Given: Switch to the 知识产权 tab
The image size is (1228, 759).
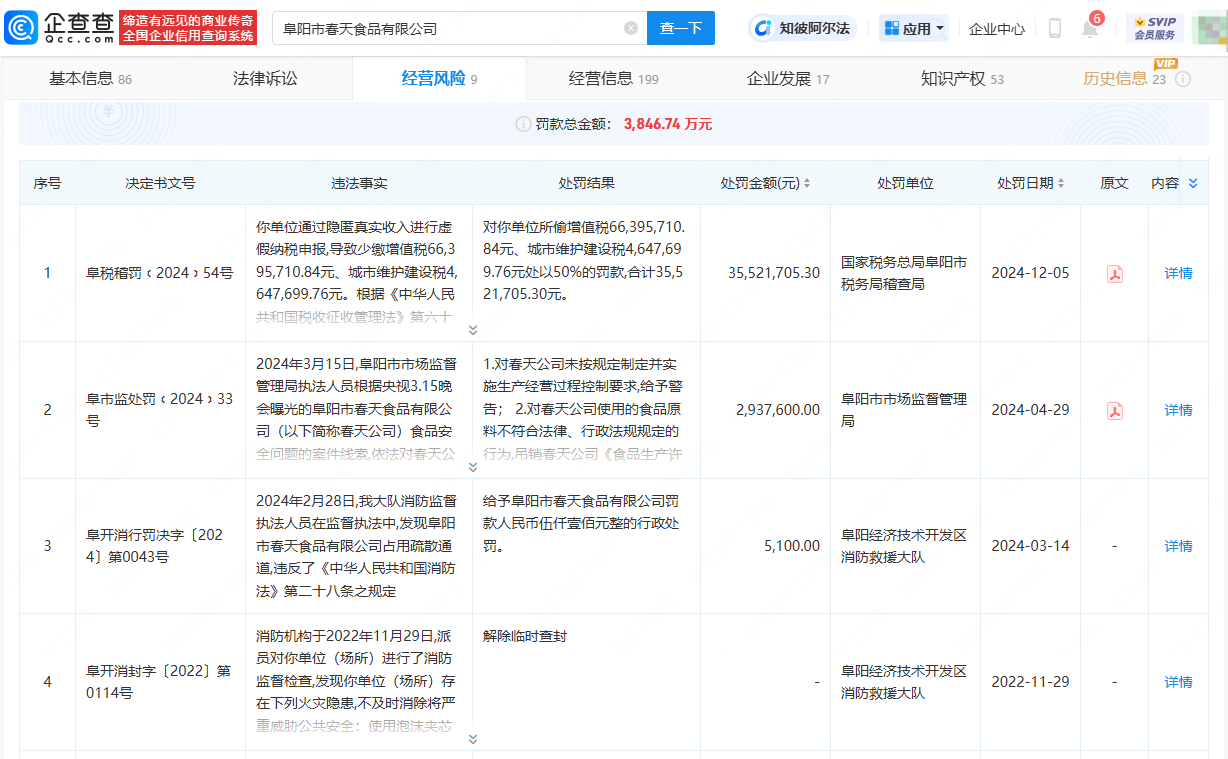Looking at the screenshot, I should [x=962, y=79].
